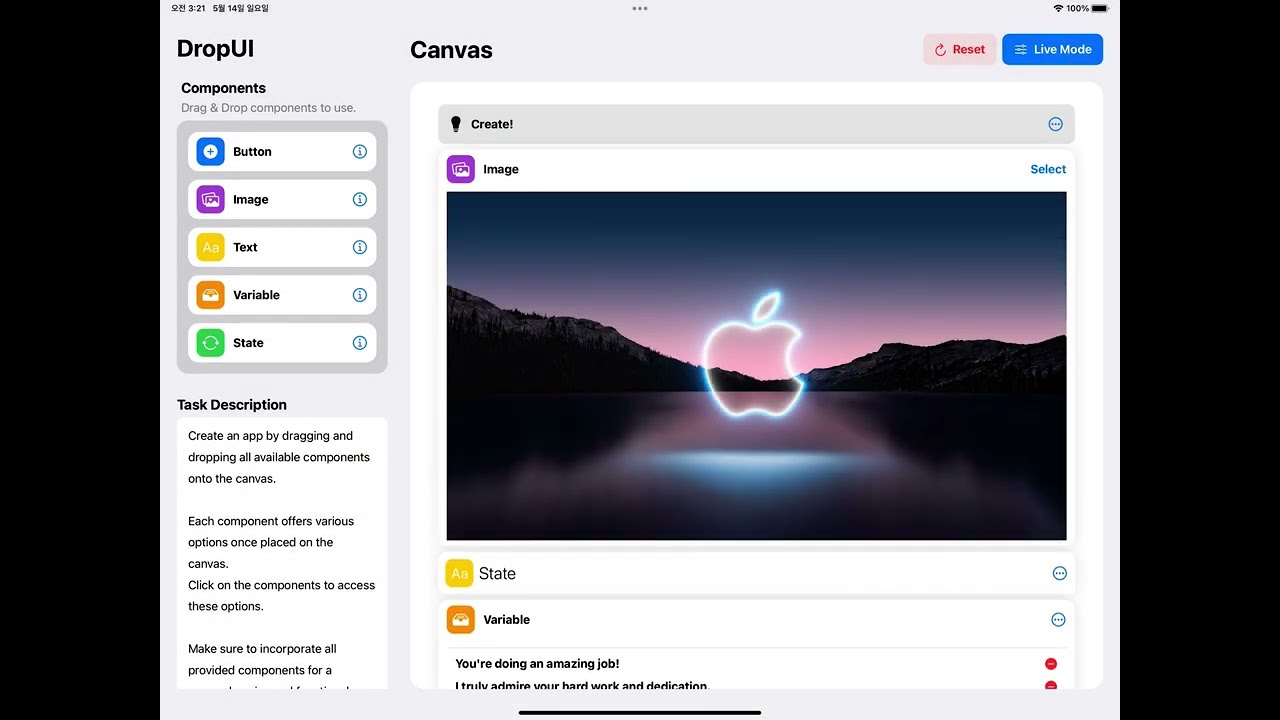Open info for the Button component
The height and width of the screenshot is (720, 1280).
click(360, 152)
